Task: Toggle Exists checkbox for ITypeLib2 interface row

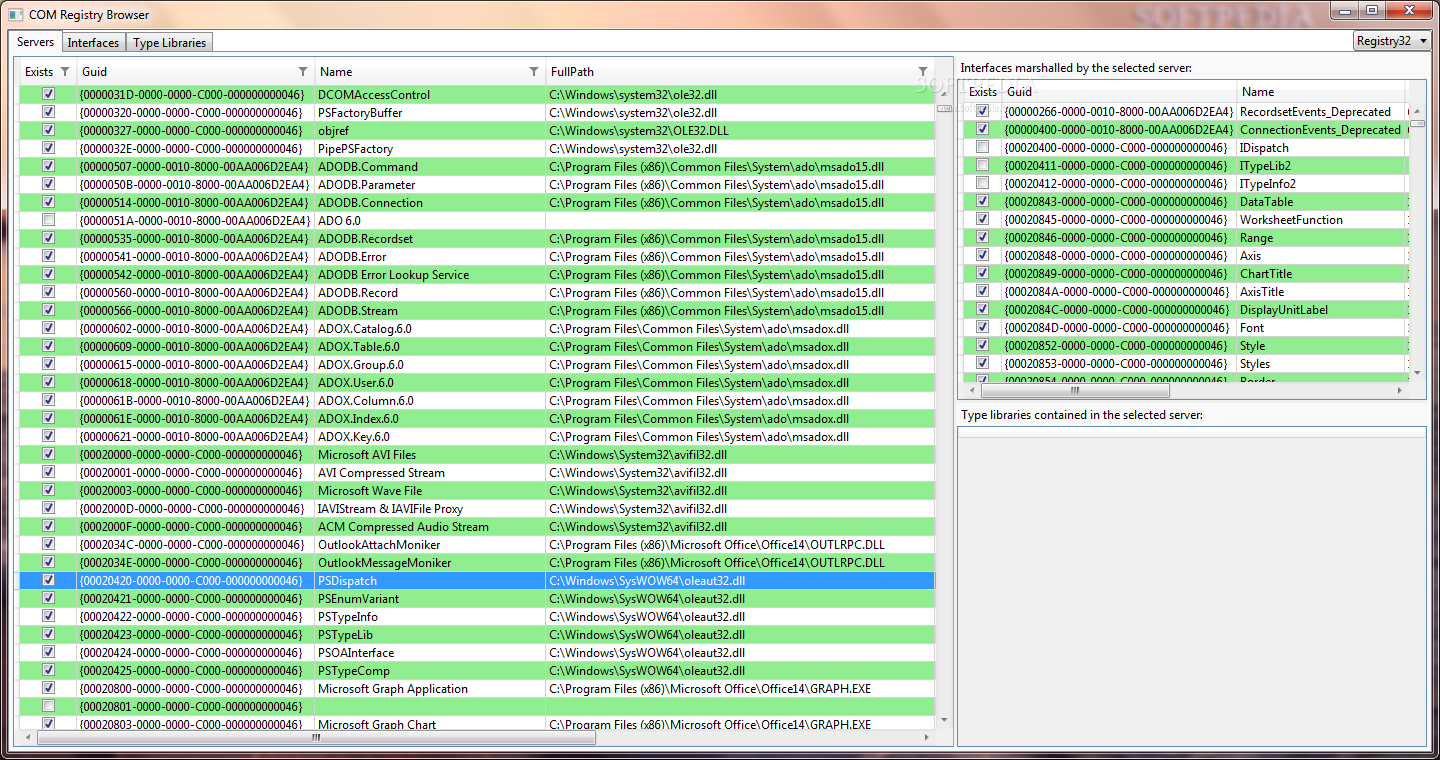Action: point(983,165)
